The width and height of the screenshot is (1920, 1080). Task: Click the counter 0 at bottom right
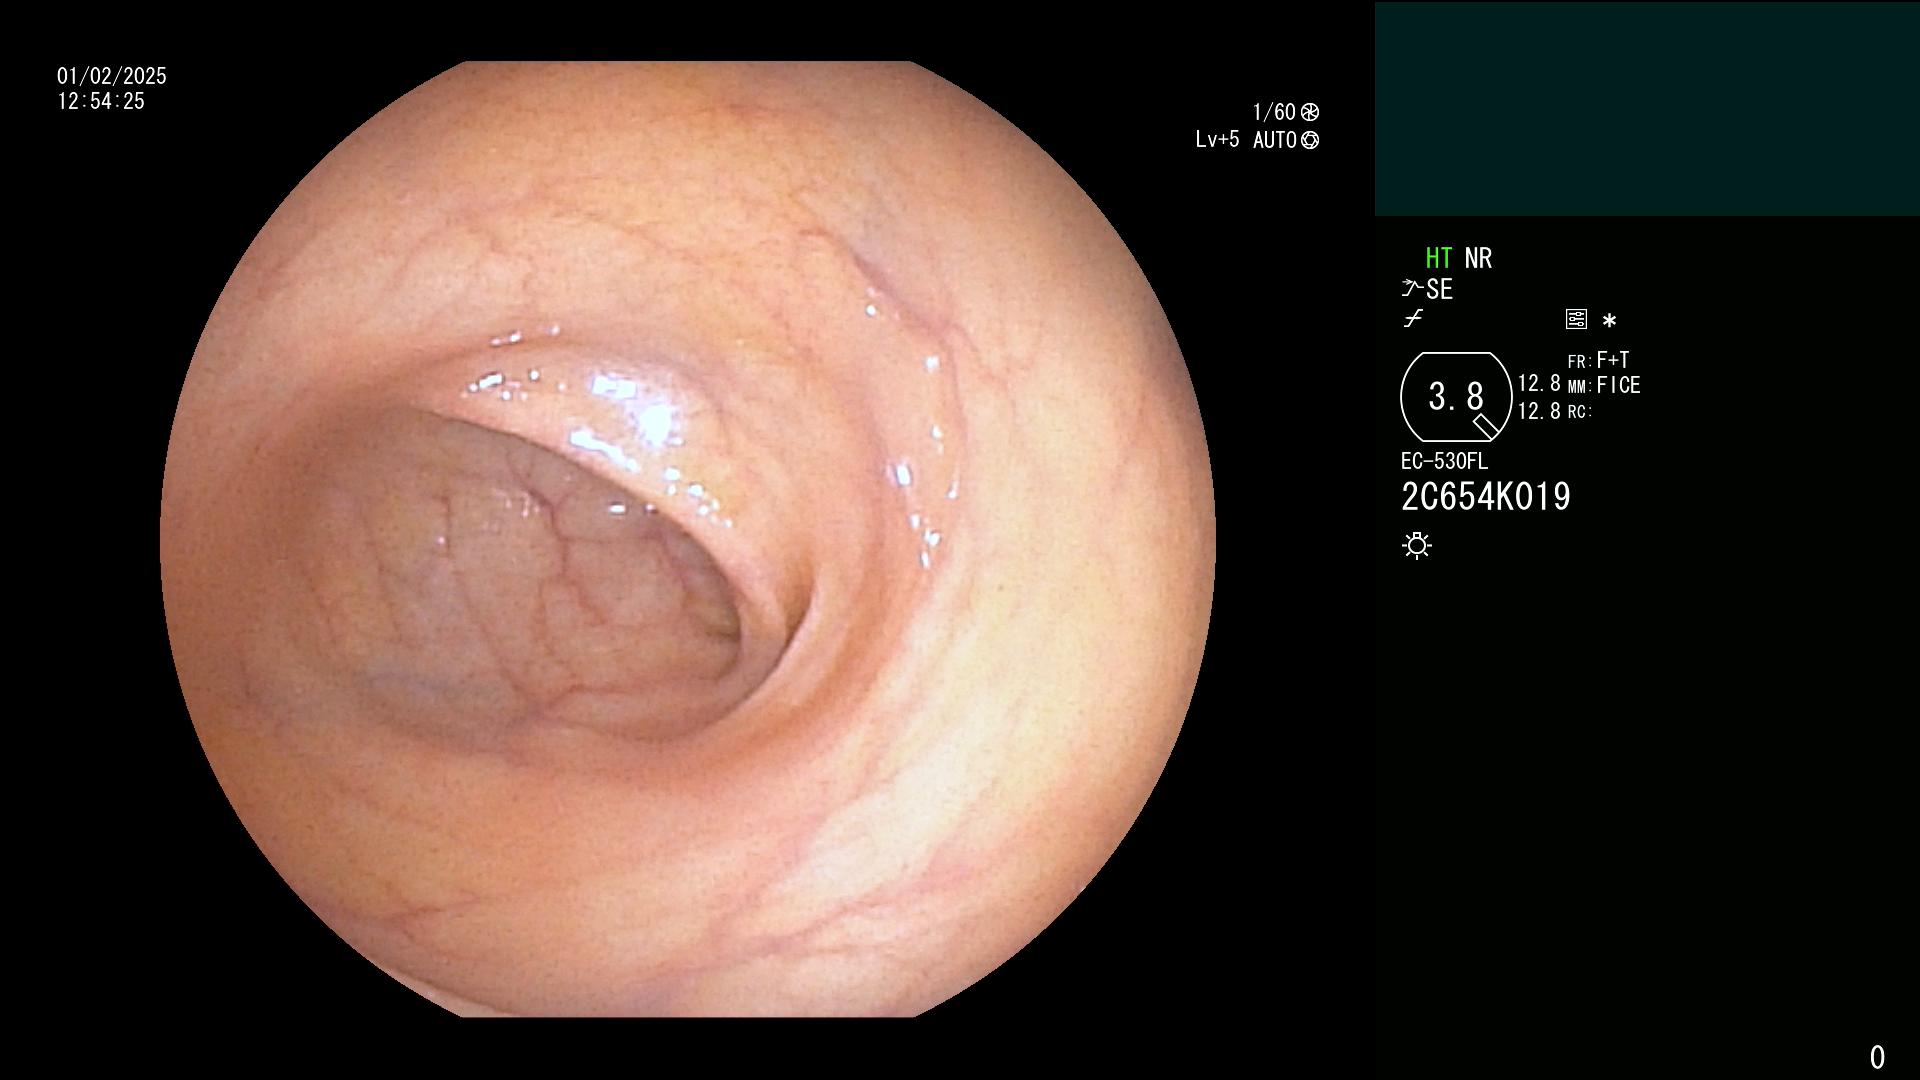click(x=1877, y=1057)
